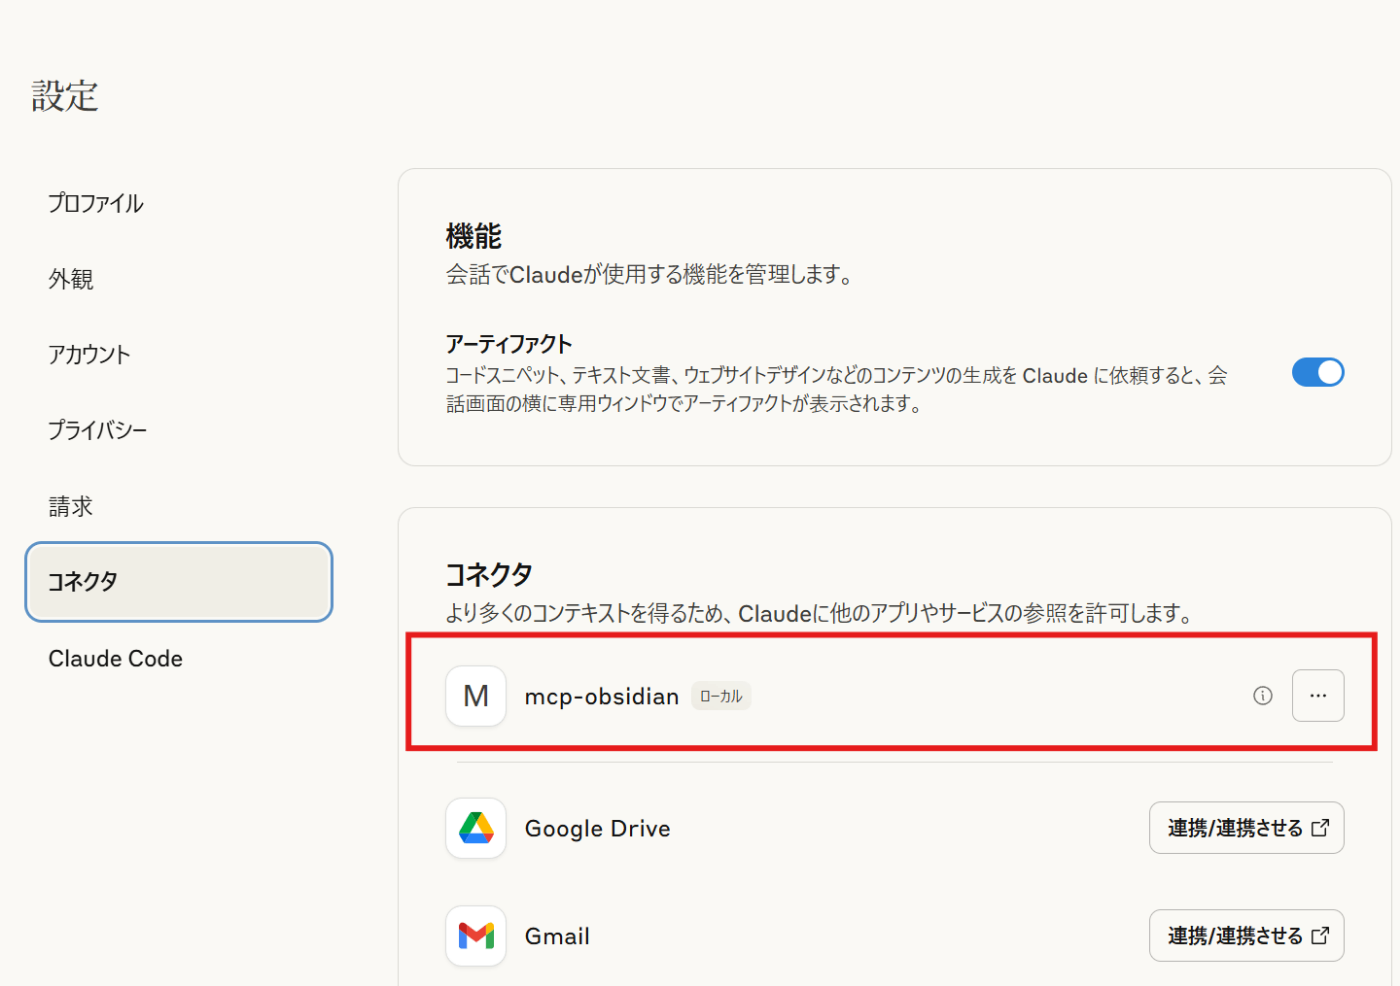Open the プロファイル settings section

(x=96, y=203)
